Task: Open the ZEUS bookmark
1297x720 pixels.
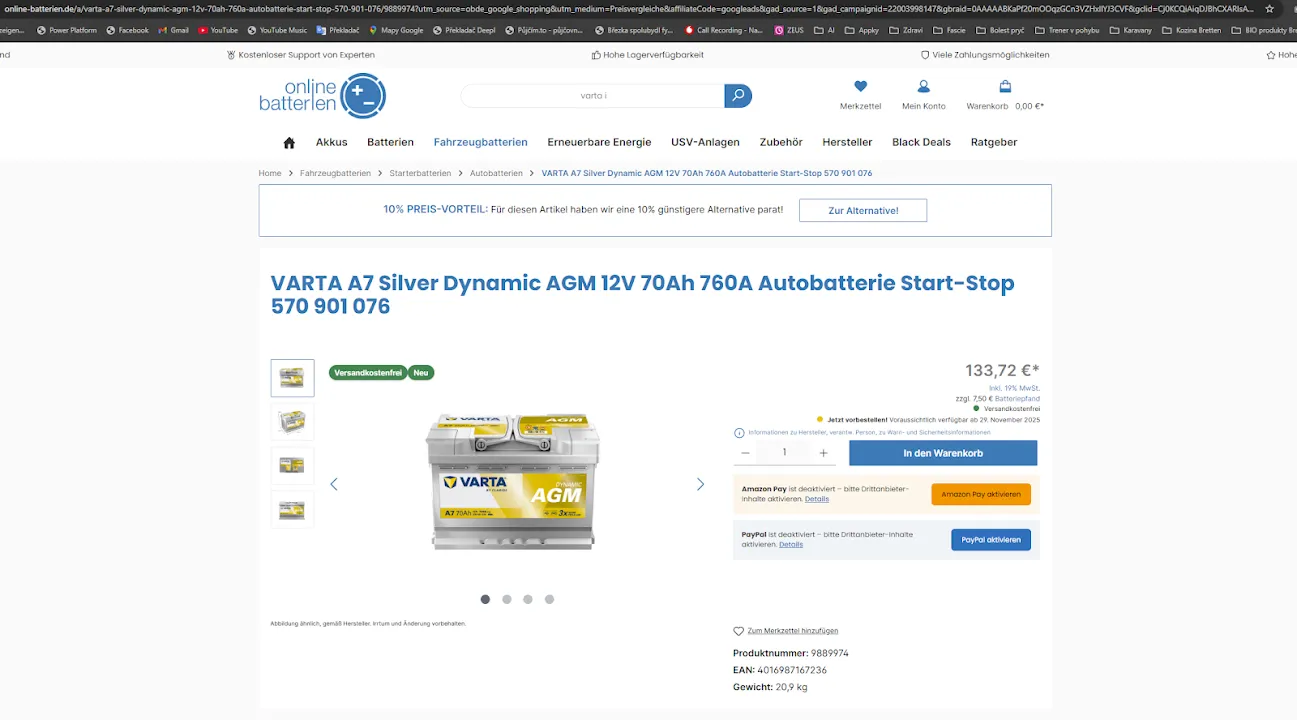Action: pos(789,30)
